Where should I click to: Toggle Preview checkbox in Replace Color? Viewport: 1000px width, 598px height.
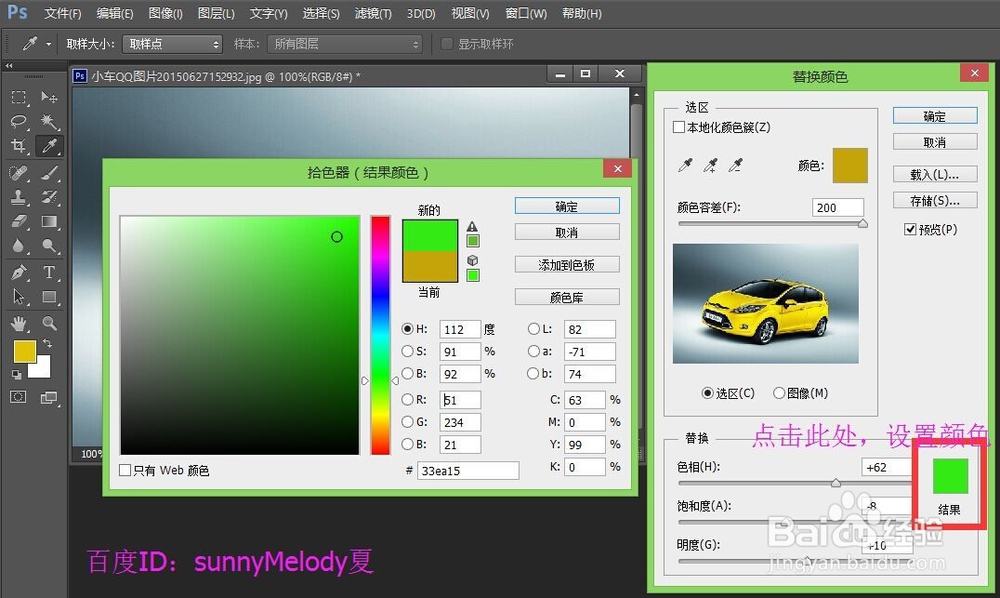click(x=910, y=229)
